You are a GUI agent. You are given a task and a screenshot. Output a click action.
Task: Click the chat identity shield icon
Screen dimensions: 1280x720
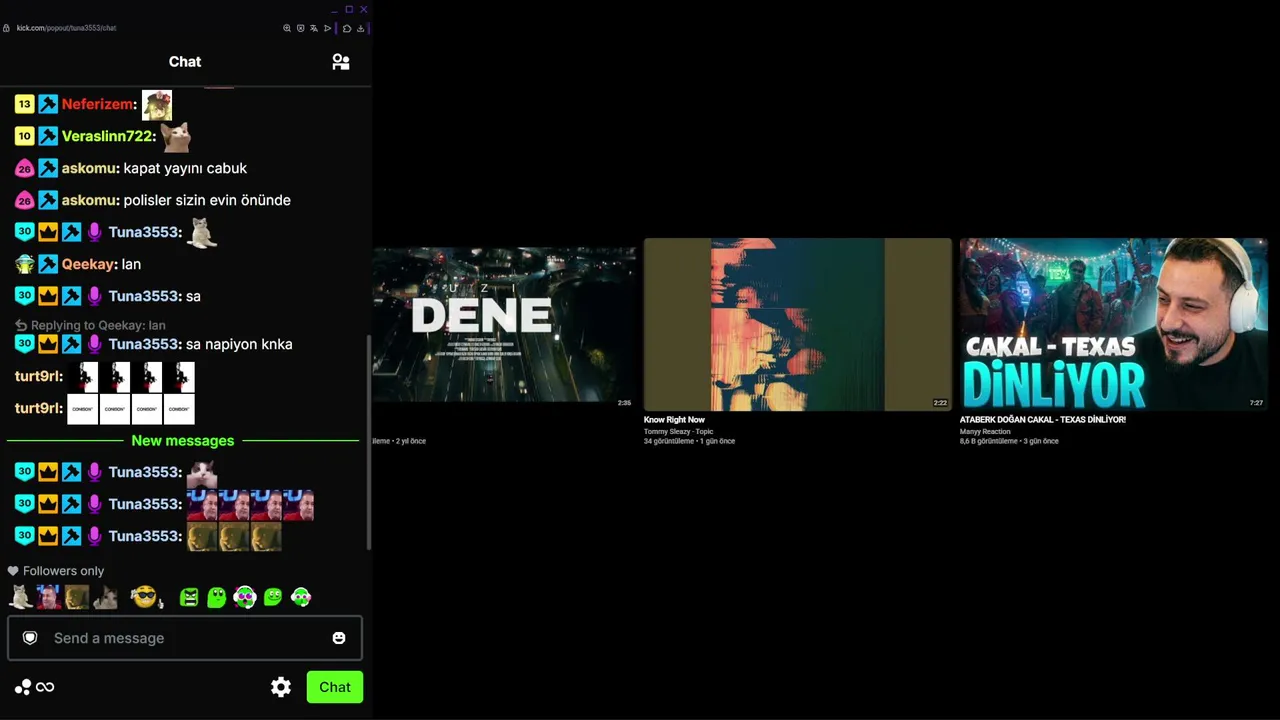coord(30,638)
